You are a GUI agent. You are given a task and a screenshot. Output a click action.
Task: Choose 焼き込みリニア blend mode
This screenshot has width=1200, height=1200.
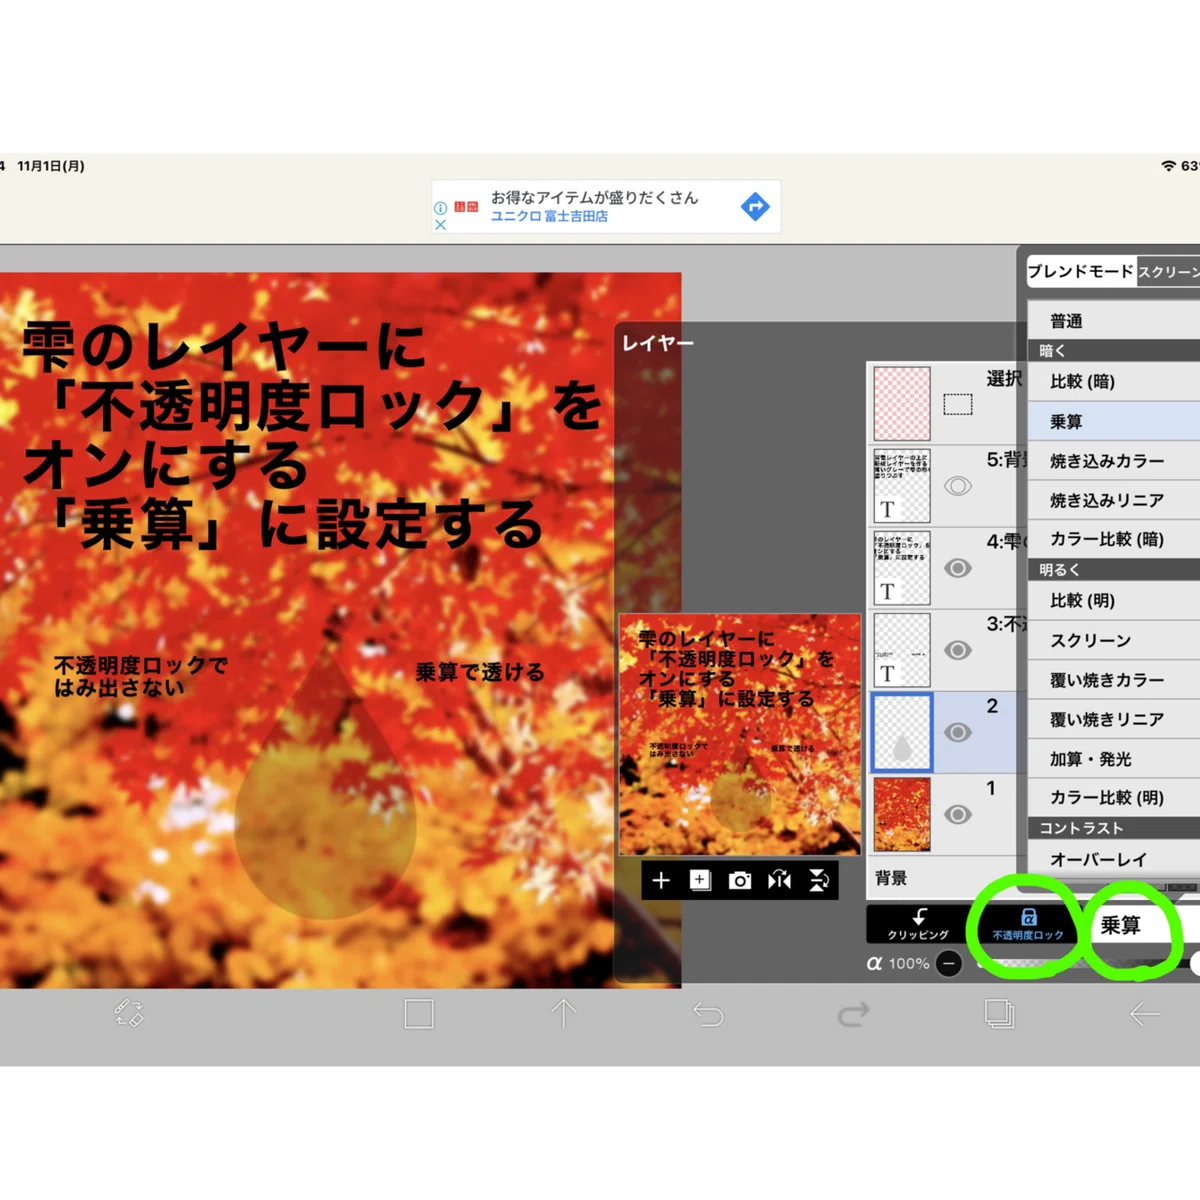[1114, 500]
